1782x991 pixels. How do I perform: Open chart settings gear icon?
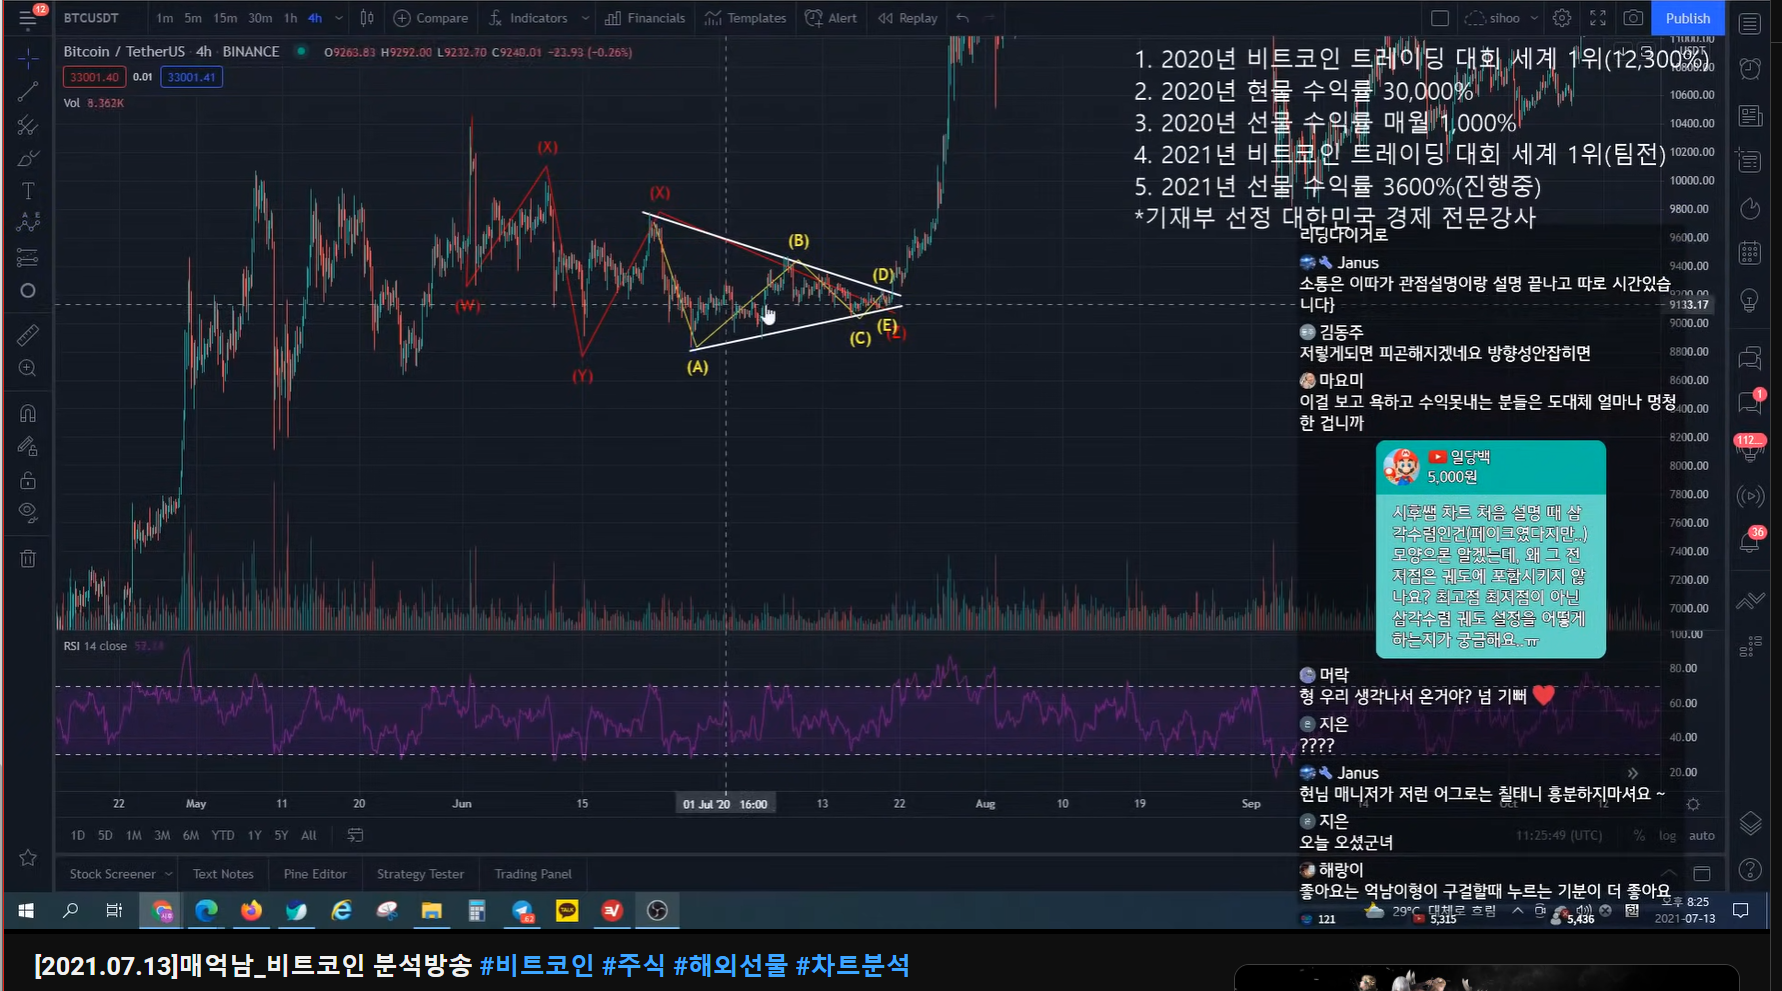tap(1562, 18)
